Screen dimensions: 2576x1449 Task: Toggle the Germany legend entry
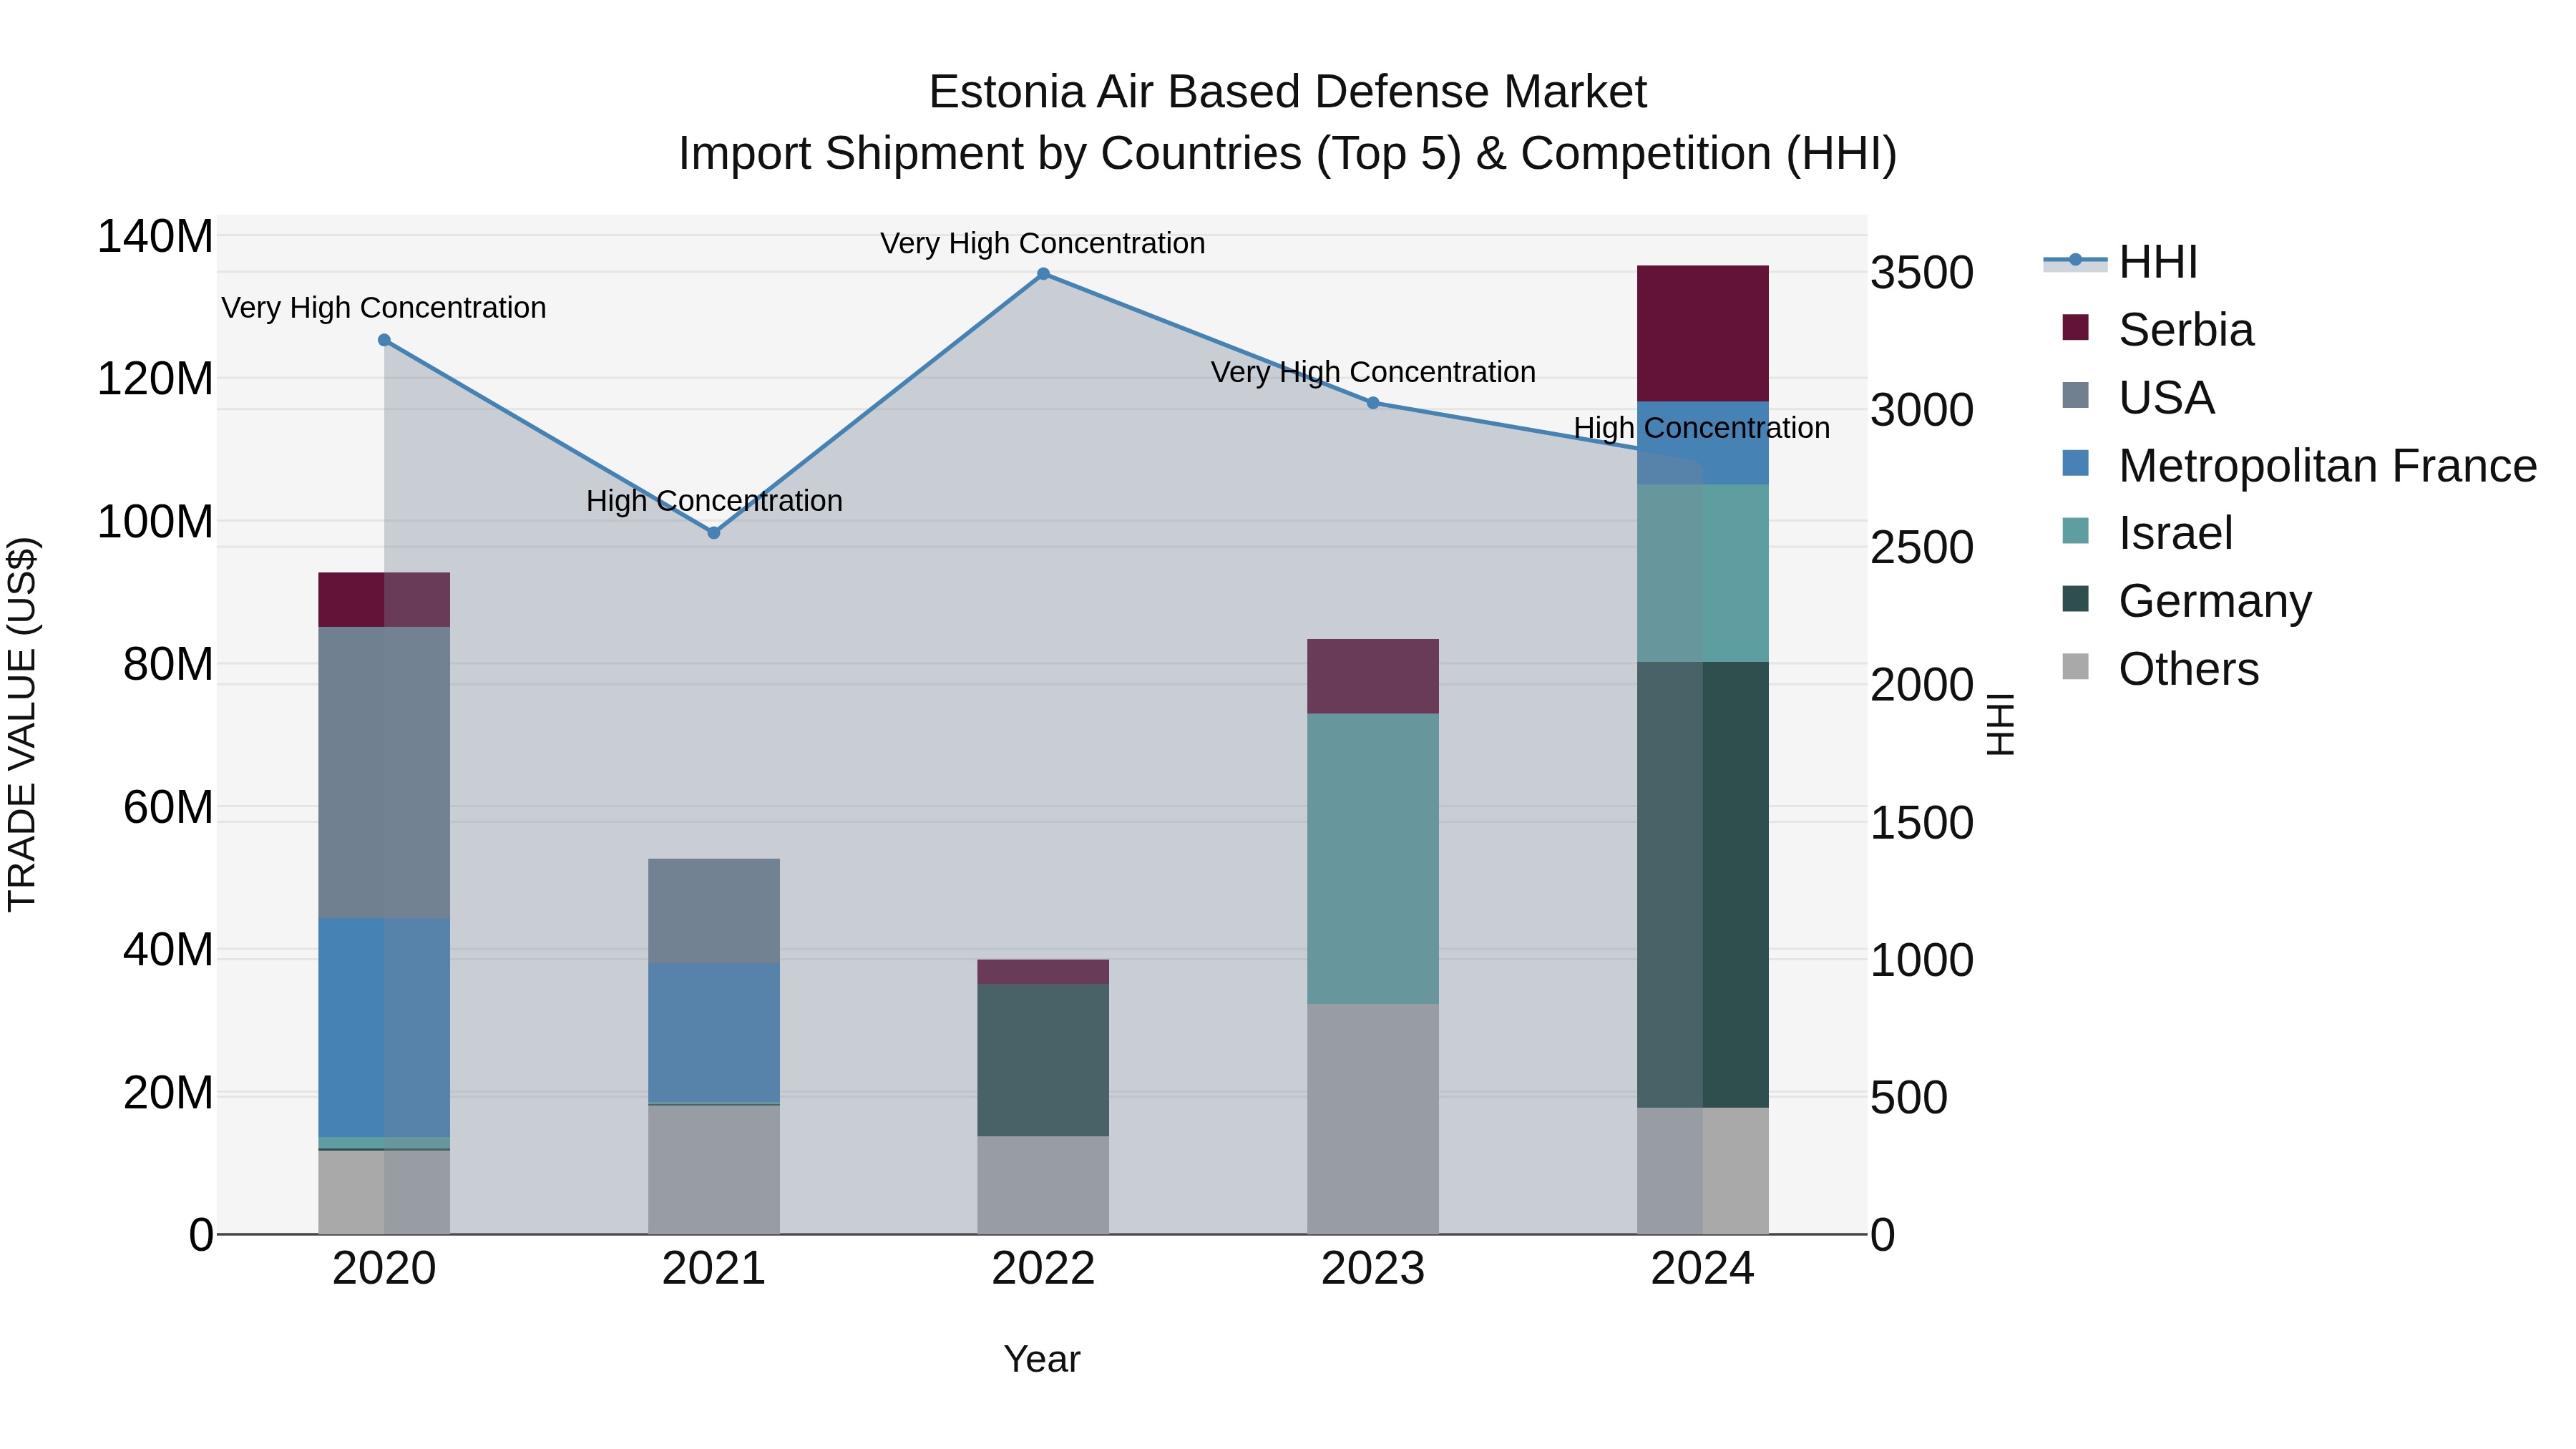pos(2186,600)
